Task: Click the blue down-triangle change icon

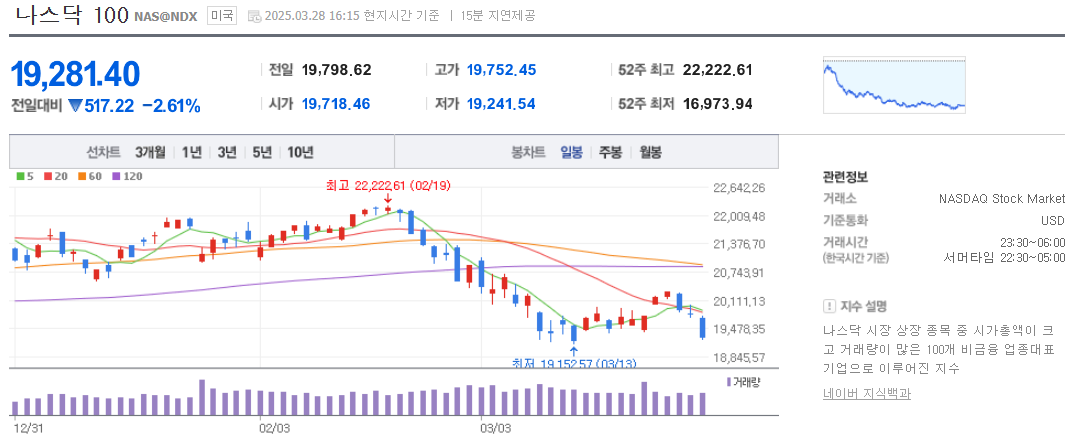Action: click(x=75, y=106)
